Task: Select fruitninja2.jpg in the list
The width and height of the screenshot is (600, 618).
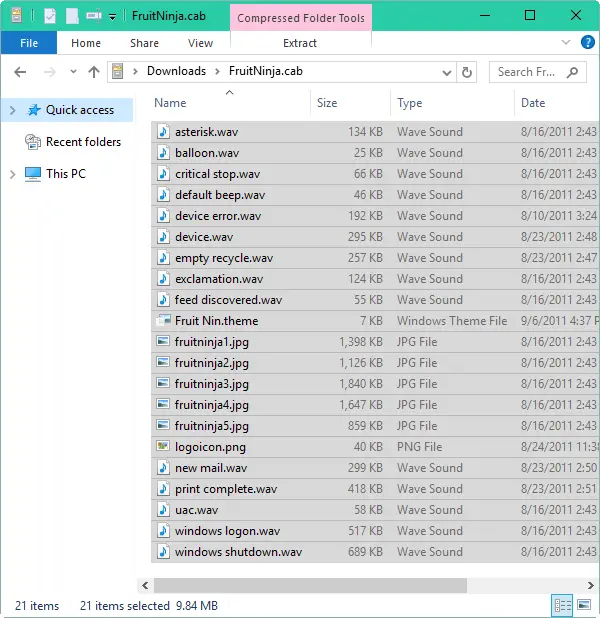Action: click(x=375, y=363)
